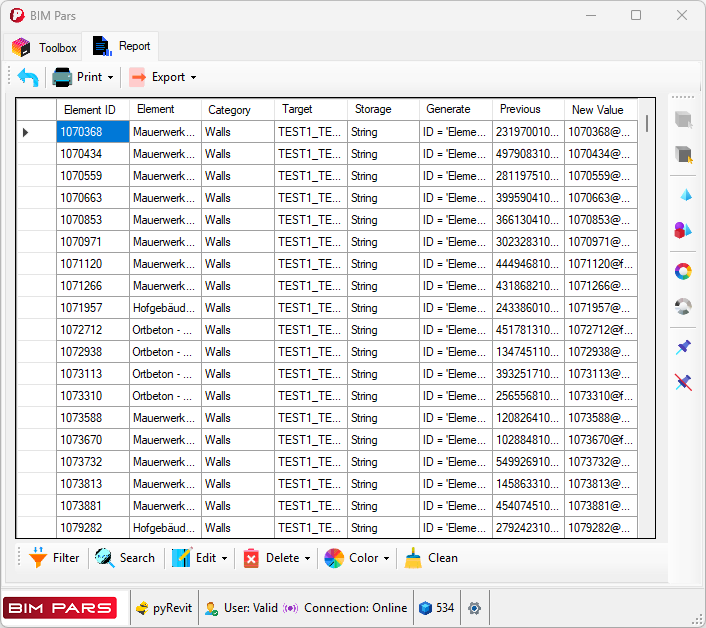Open the Print dropdown arrow
This screenshot has width=706, height=628.
tap(110, 77)
